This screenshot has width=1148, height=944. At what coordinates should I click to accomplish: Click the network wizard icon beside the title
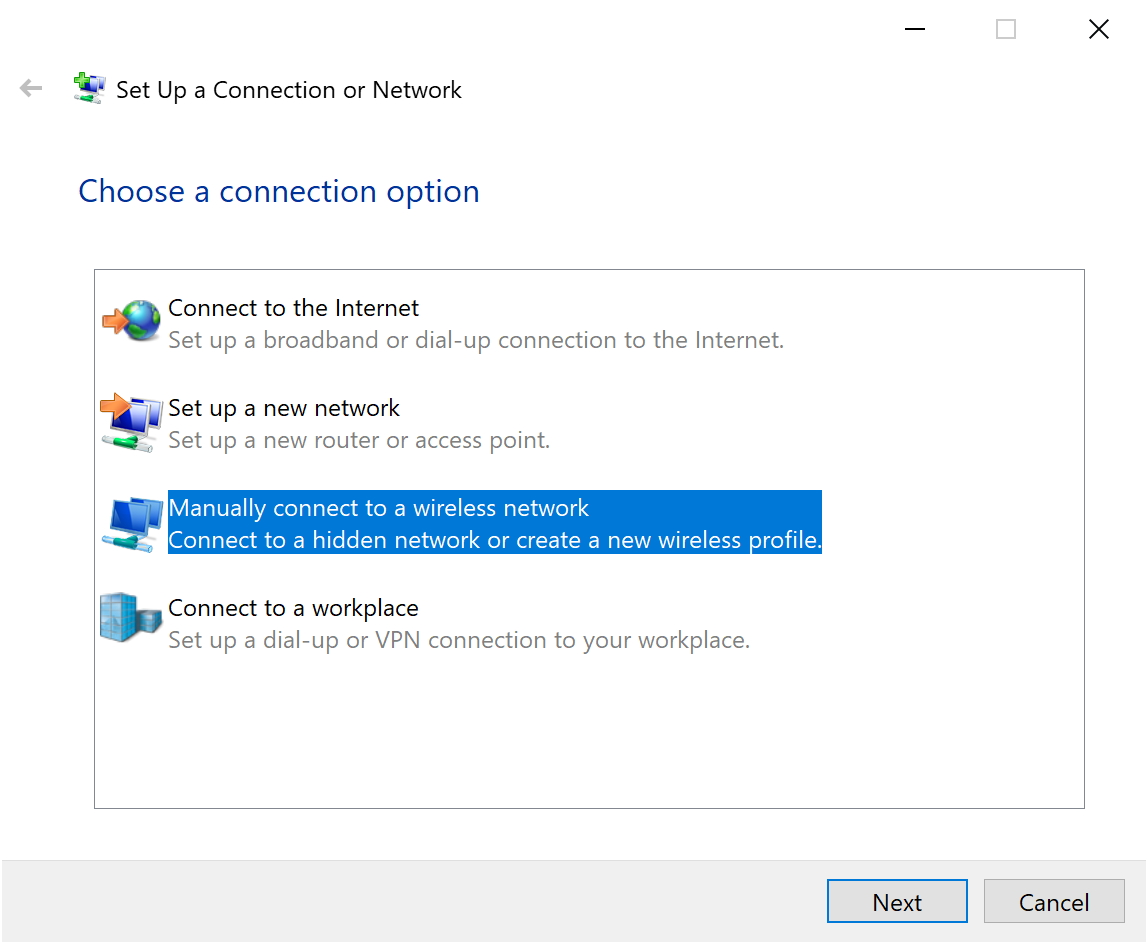[x=89, y=89]
